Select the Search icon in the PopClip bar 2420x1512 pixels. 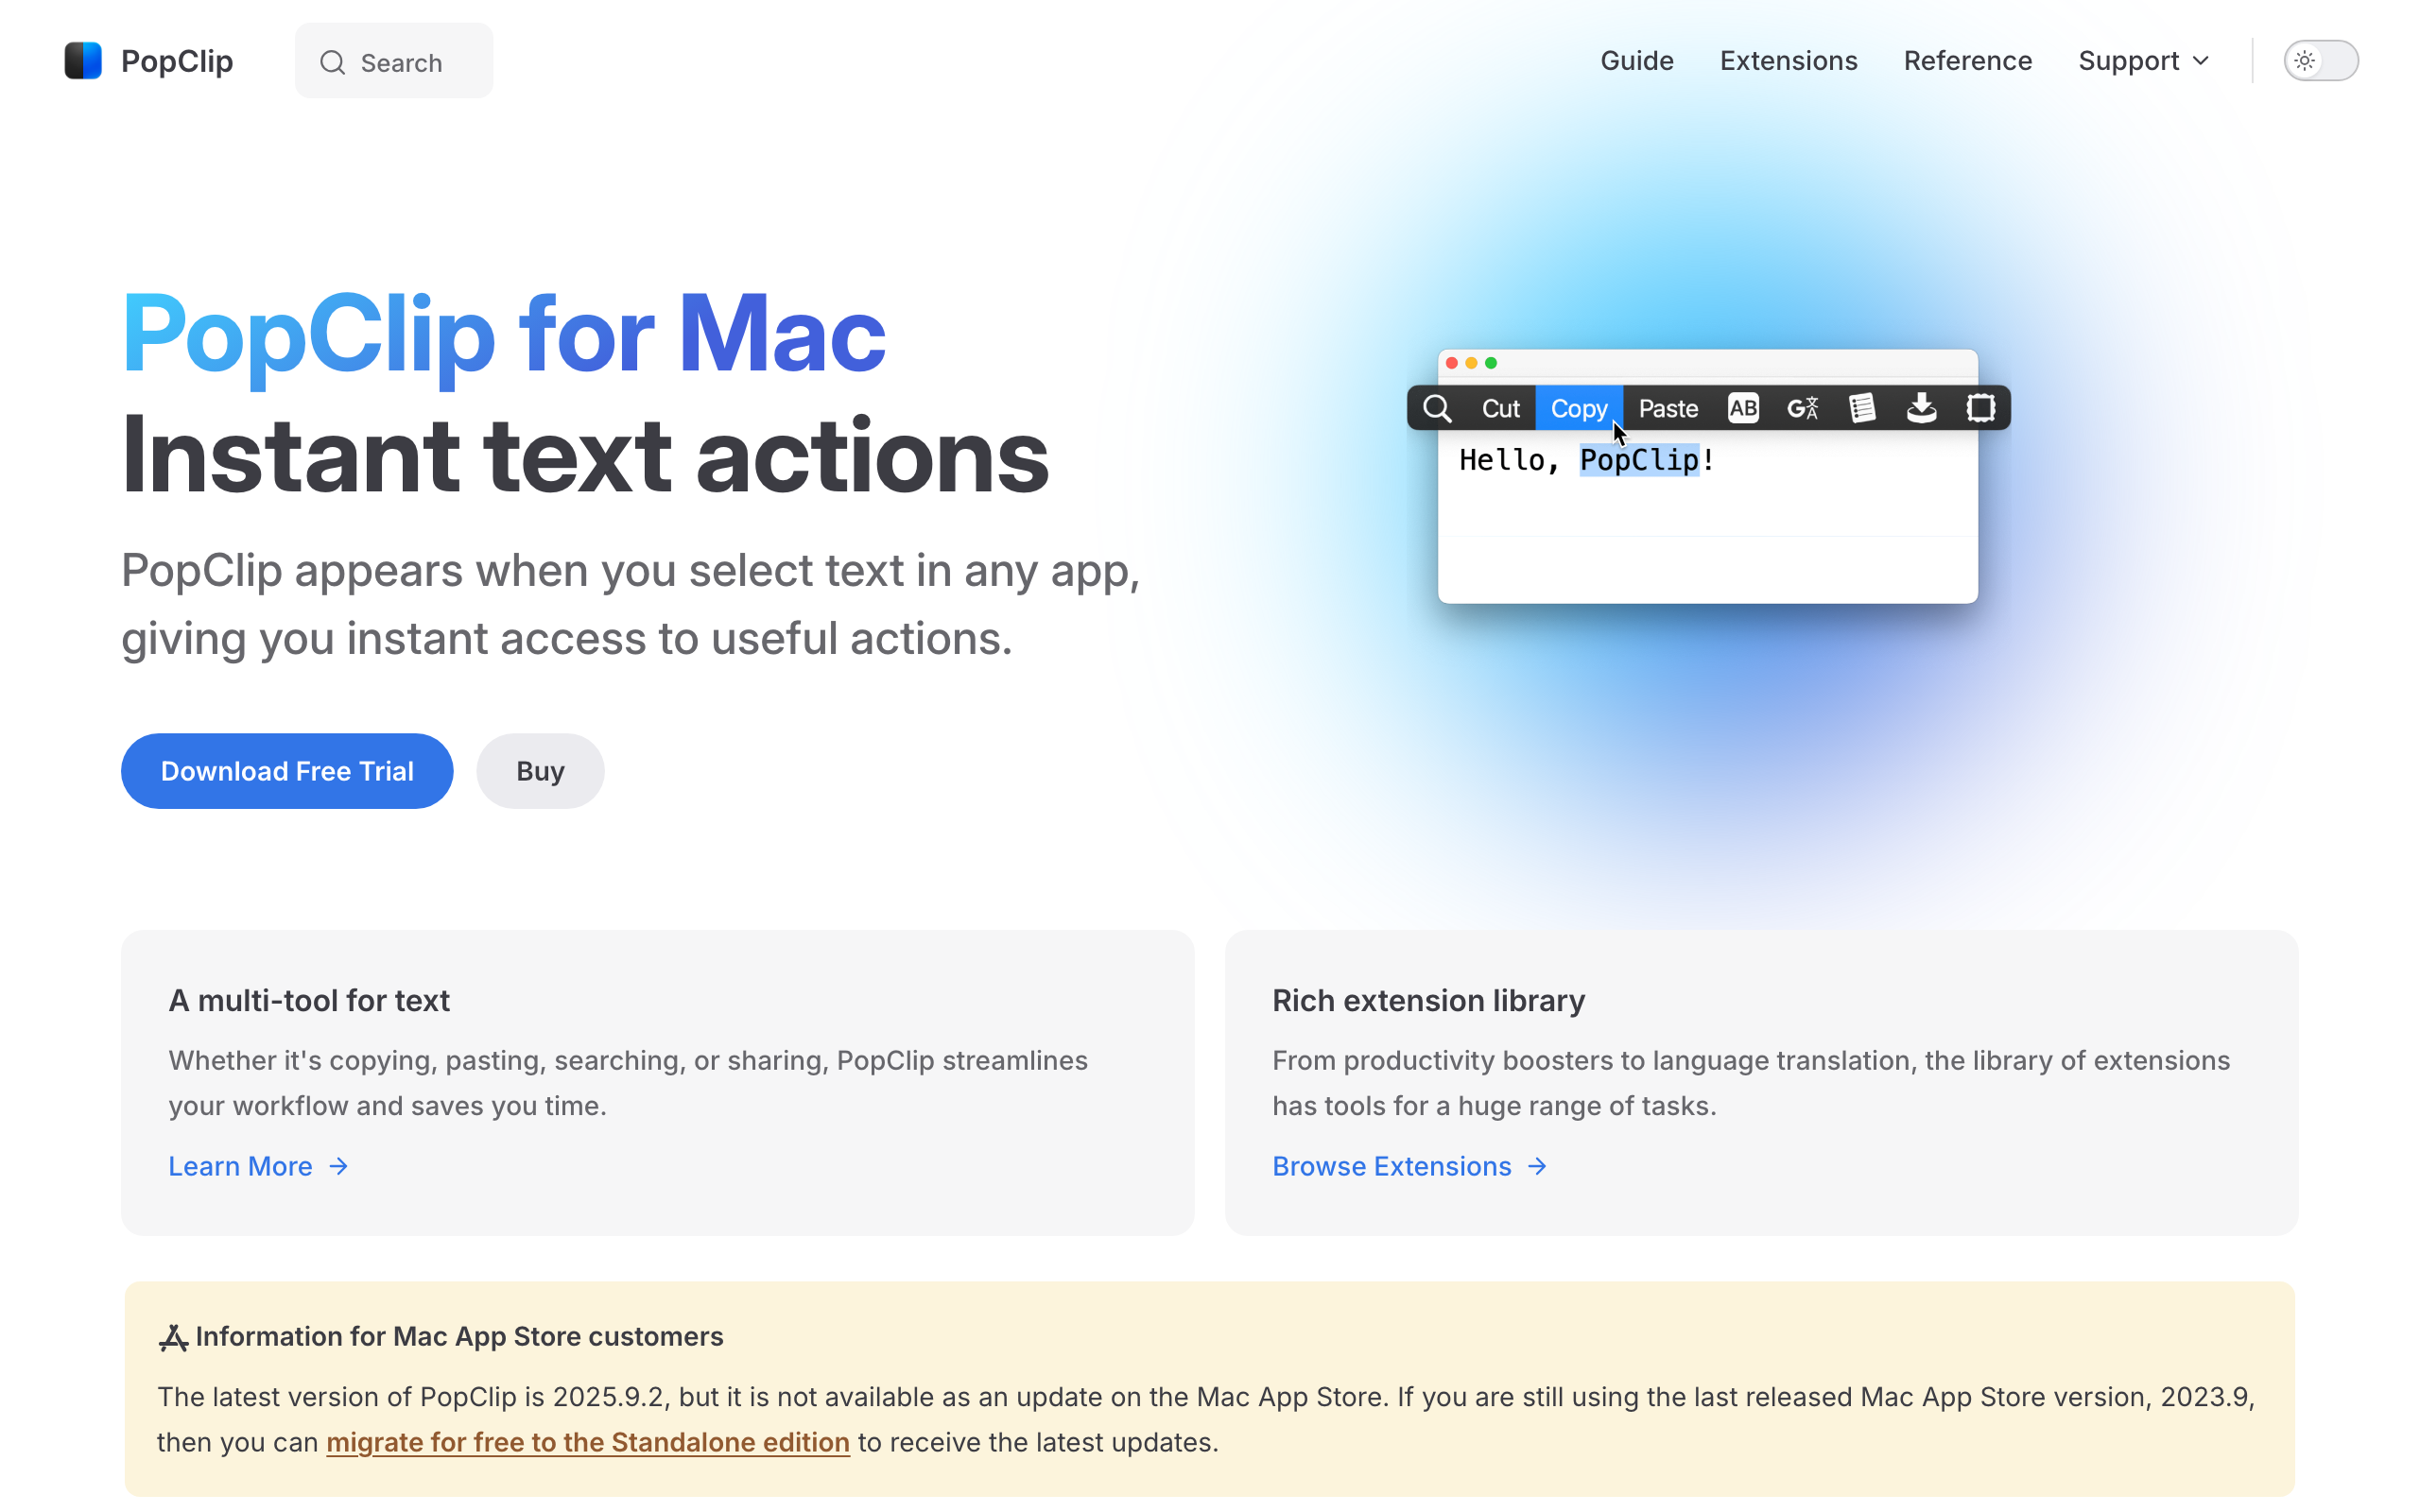click(1438, 407)
